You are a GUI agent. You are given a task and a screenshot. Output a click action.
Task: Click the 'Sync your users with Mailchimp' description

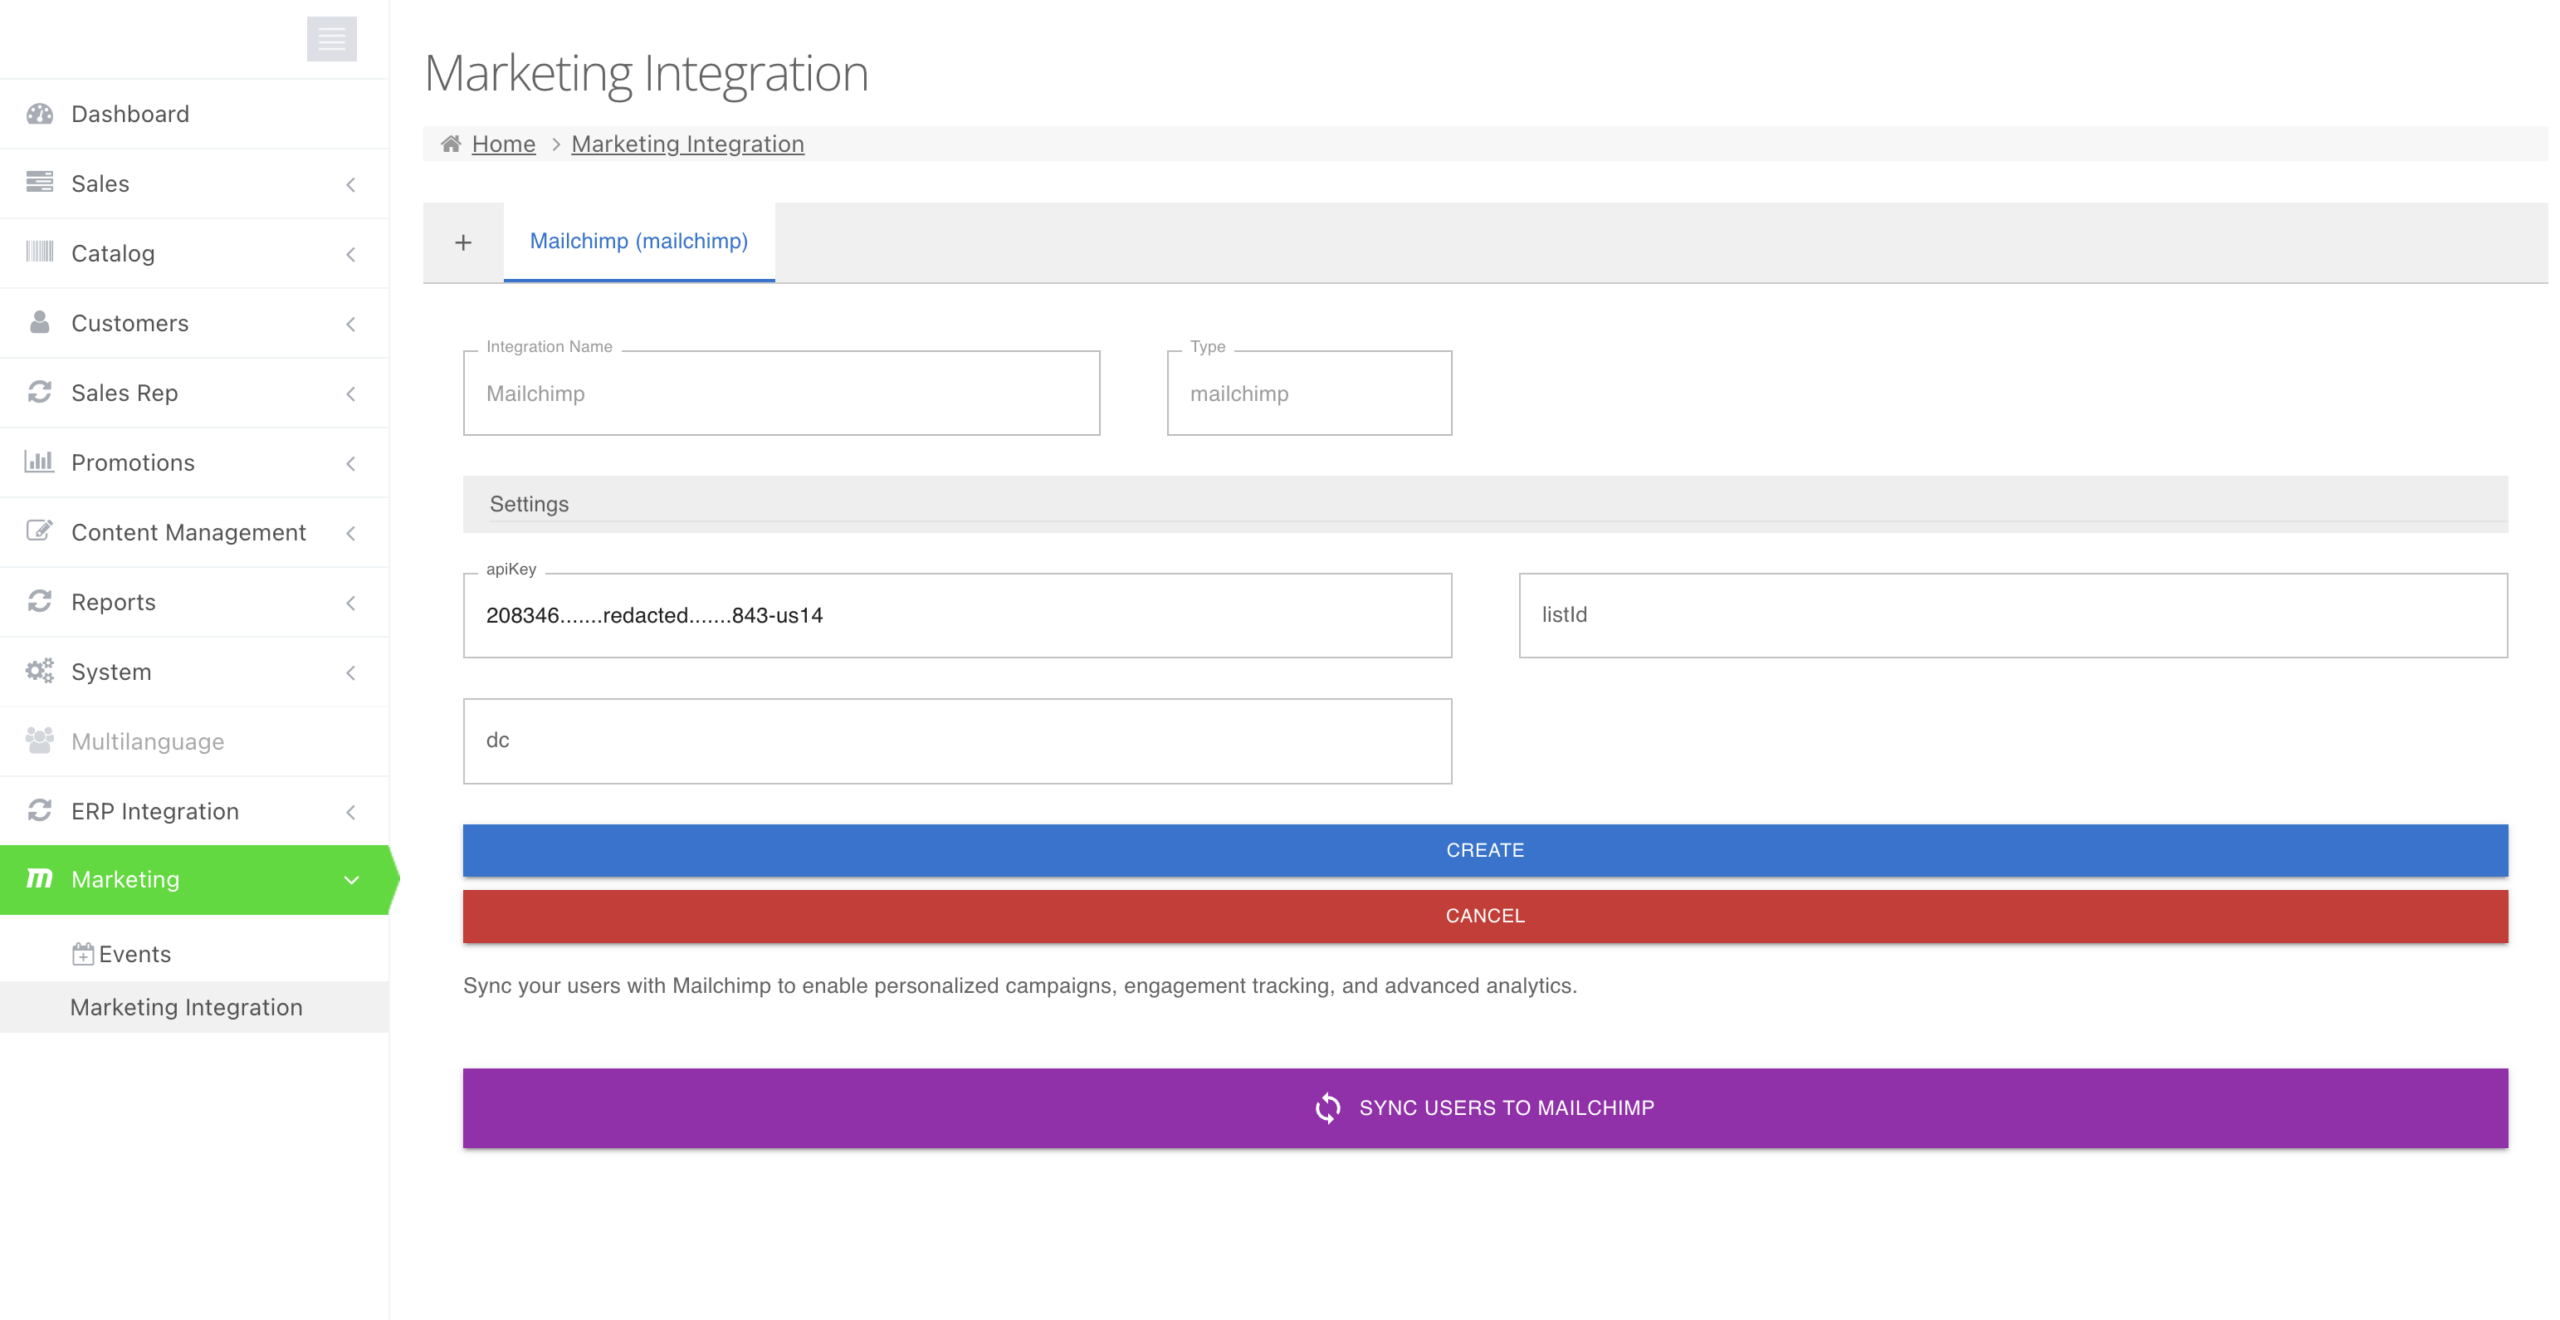(x=1020, y=986)
